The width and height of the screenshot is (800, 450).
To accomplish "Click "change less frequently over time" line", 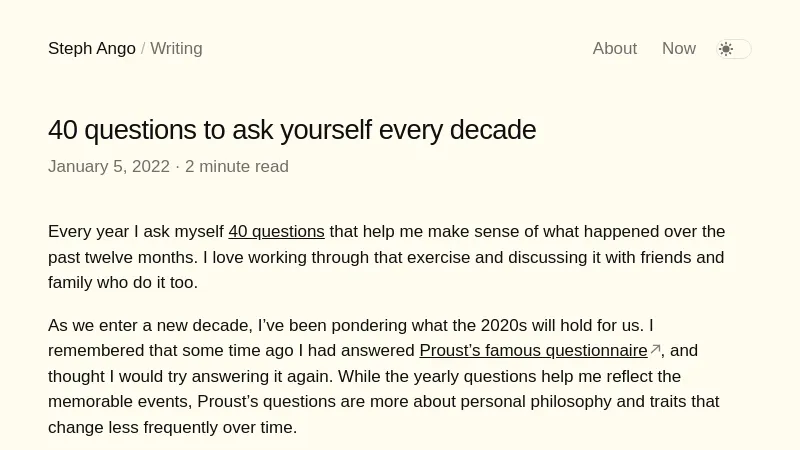I will tap(172, 428).
